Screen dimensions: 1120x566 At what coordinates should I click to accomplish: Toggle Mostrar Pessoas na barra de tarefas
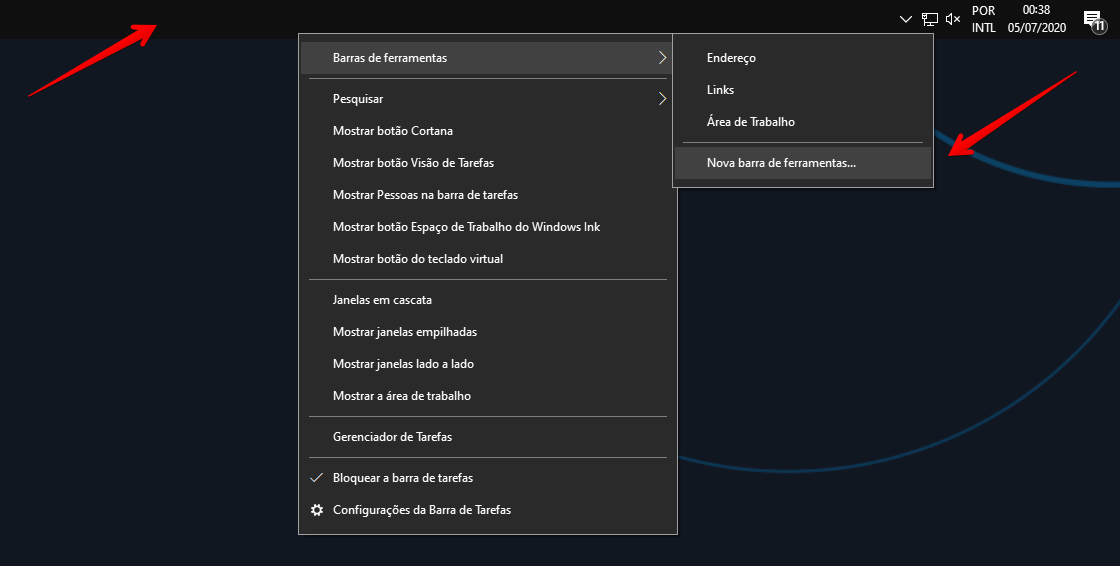tap(425, 195)
